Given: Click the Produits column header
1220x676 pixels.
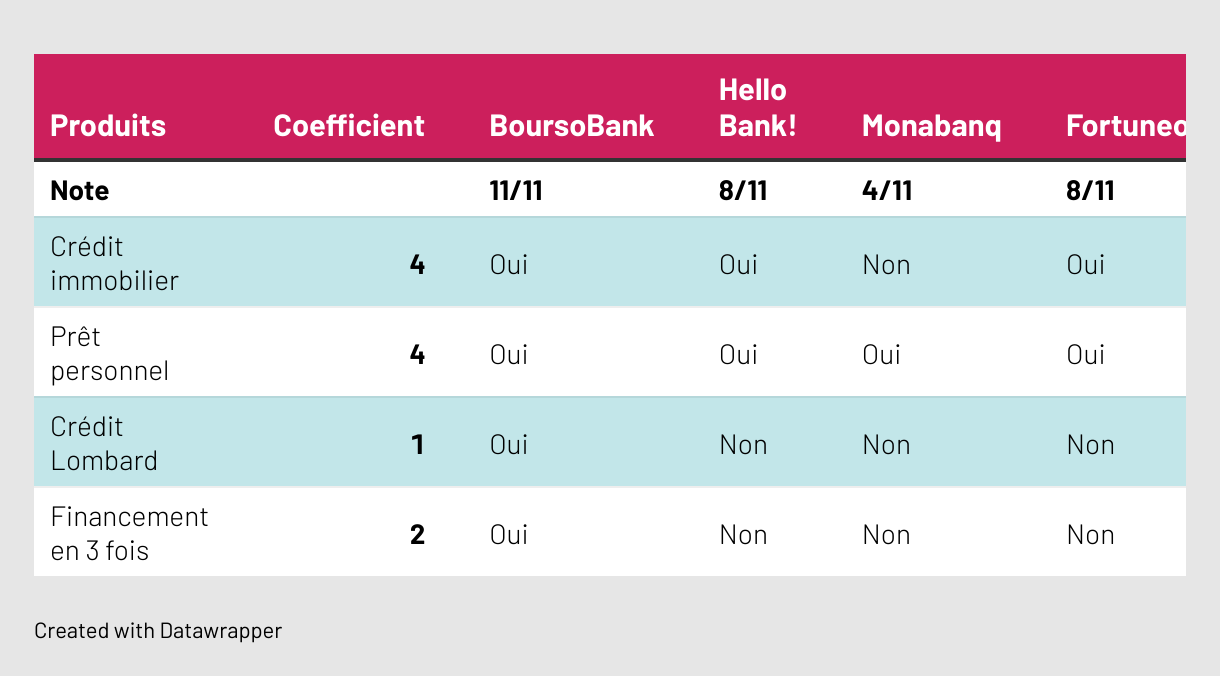Looking at the screenshot, I should coord(108,126).
